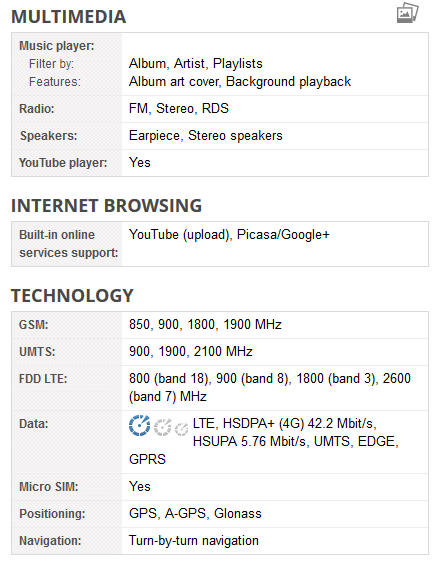Click the blue high-speed data icon
Screen dimensions: 435x565
pyautogui.click(x=139, y=426)
